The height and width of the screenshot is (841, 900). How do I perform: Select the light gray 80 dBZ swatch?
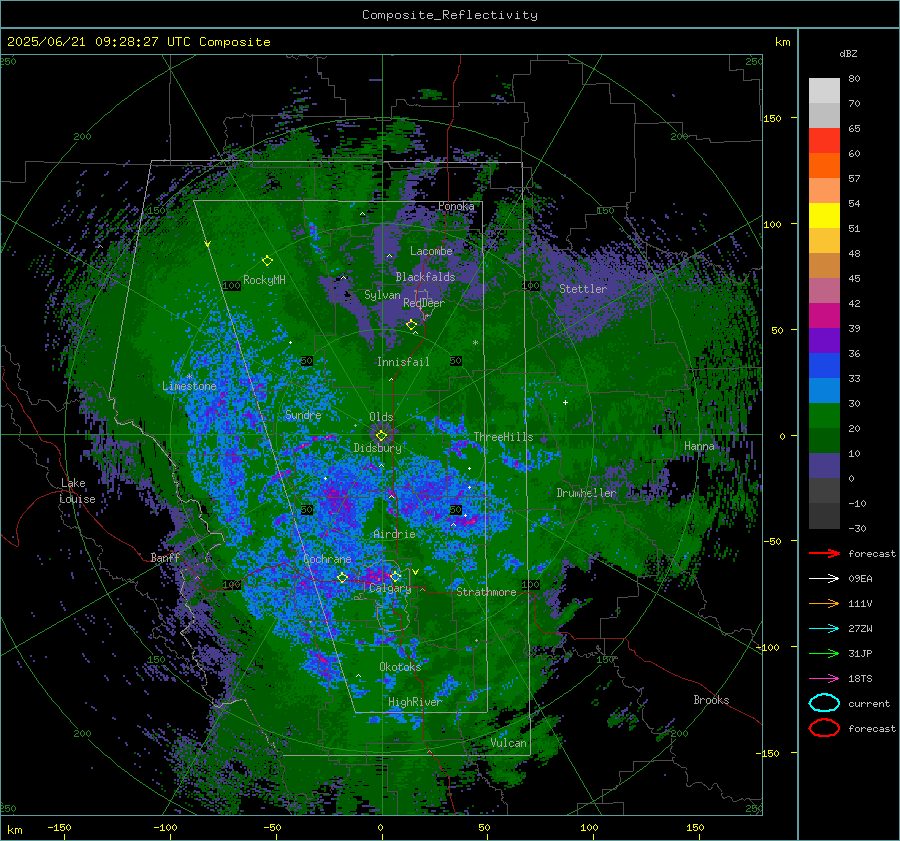pos(824,91)
